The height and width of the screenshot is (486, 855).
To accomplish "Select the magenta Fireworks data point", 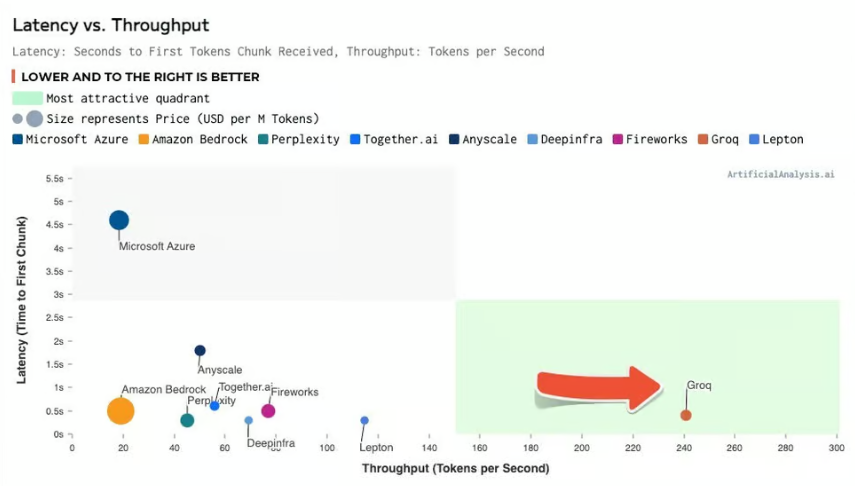I will coord(268,411).
